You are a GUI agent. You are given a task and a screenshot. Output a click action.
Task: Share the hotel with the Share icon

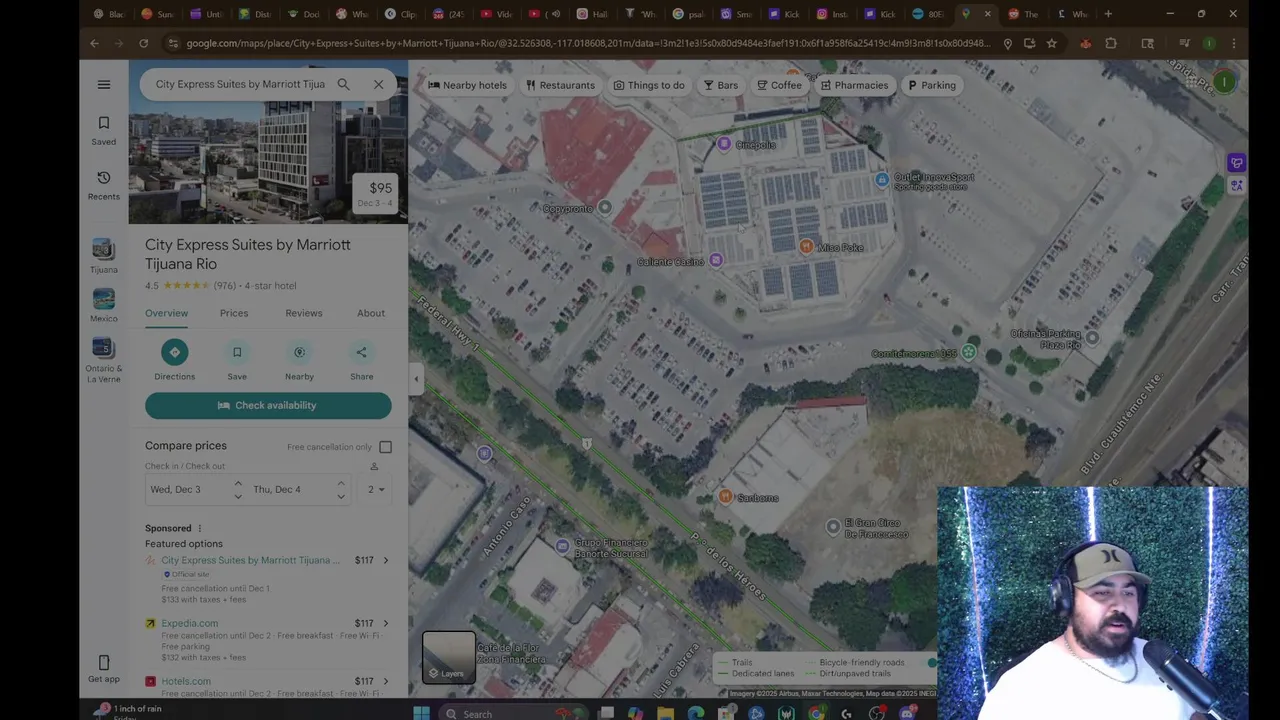[361, 352]
